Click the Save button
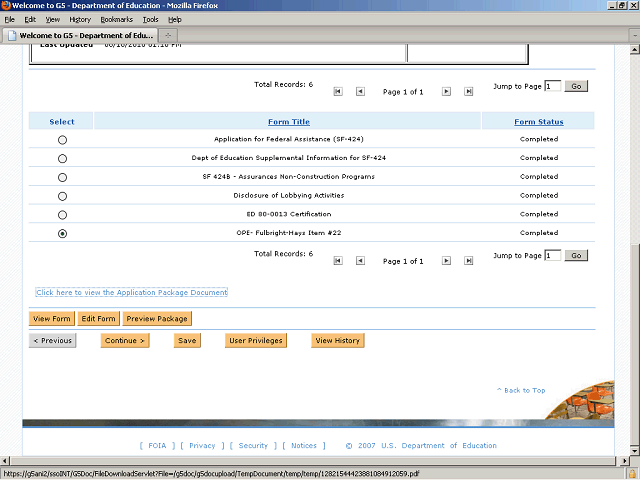 pos(187,340)
